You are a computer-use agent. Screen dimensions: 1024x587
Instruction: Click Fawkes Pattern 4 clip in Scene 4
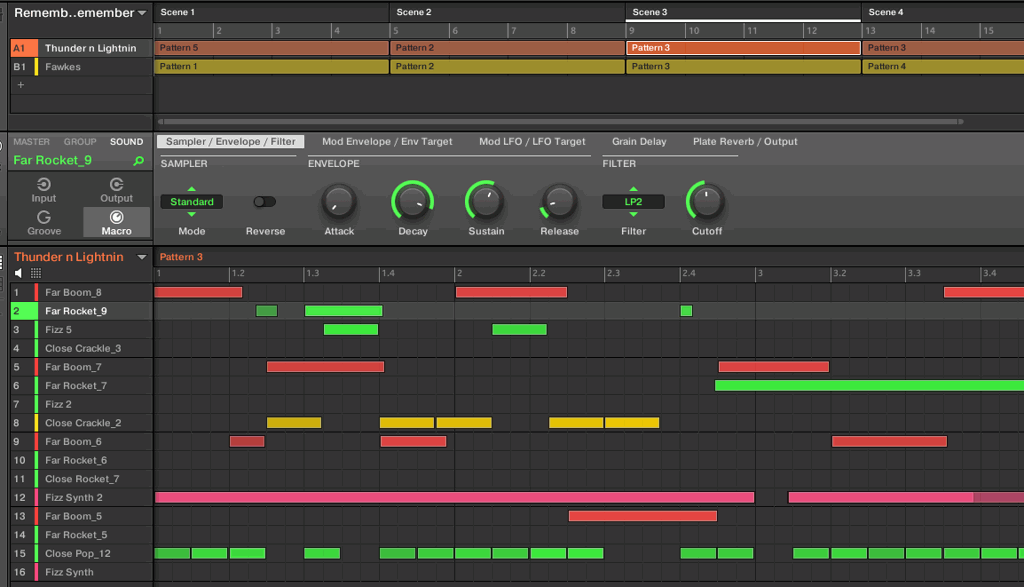point(943,67)
